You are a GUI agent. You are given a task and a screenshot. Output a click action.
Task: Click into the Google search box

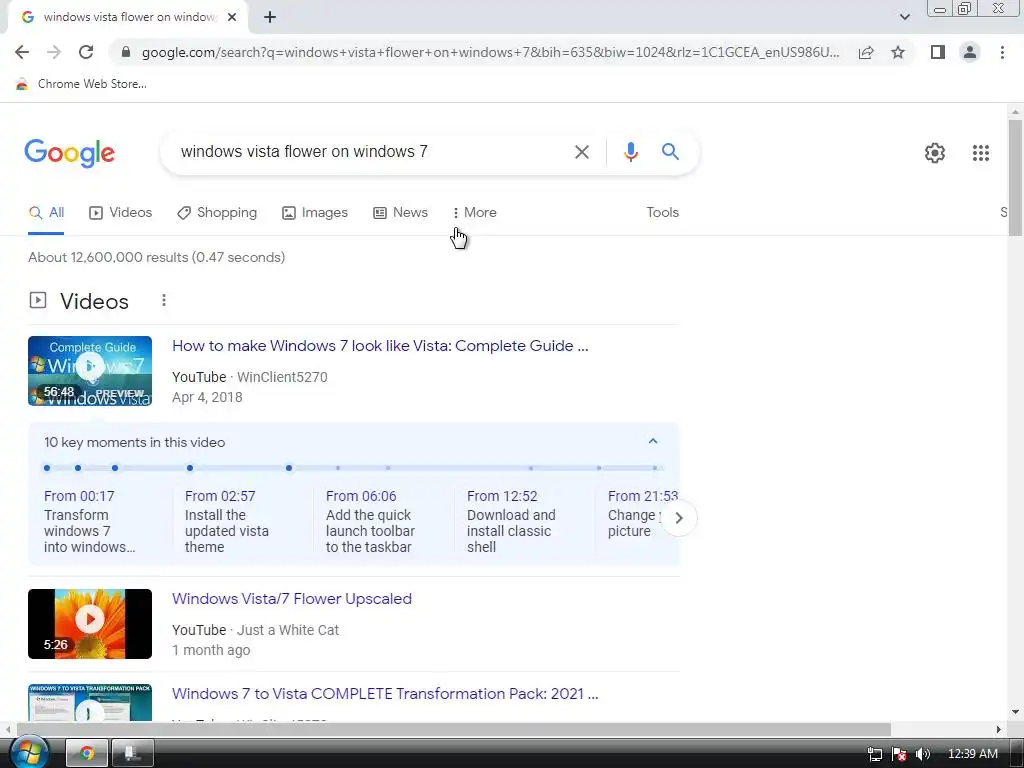tap(369, 152)
